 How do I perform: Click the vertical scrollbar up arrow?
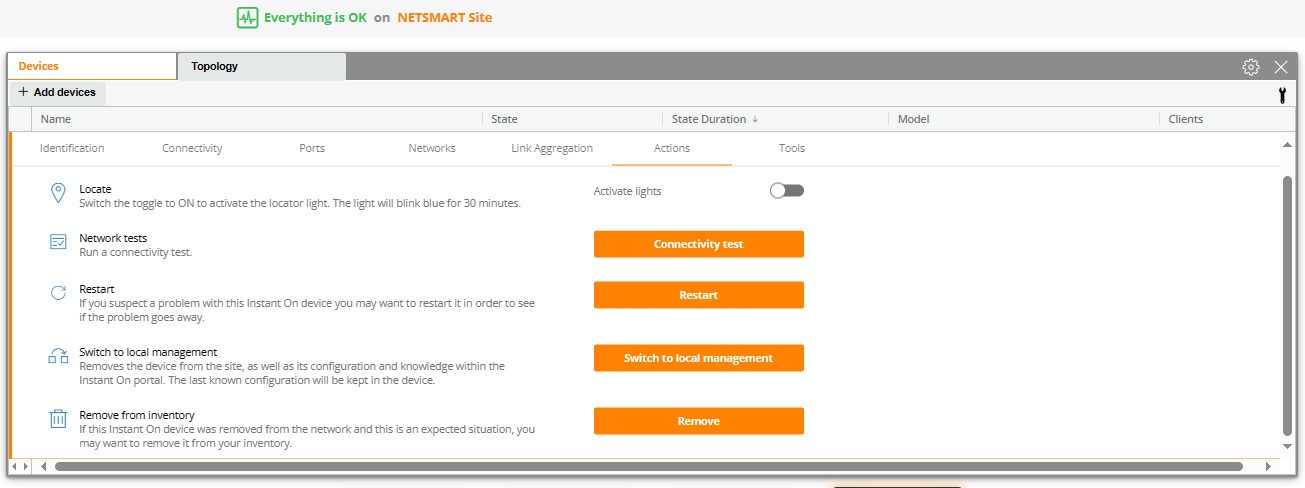pos(1287,144)
